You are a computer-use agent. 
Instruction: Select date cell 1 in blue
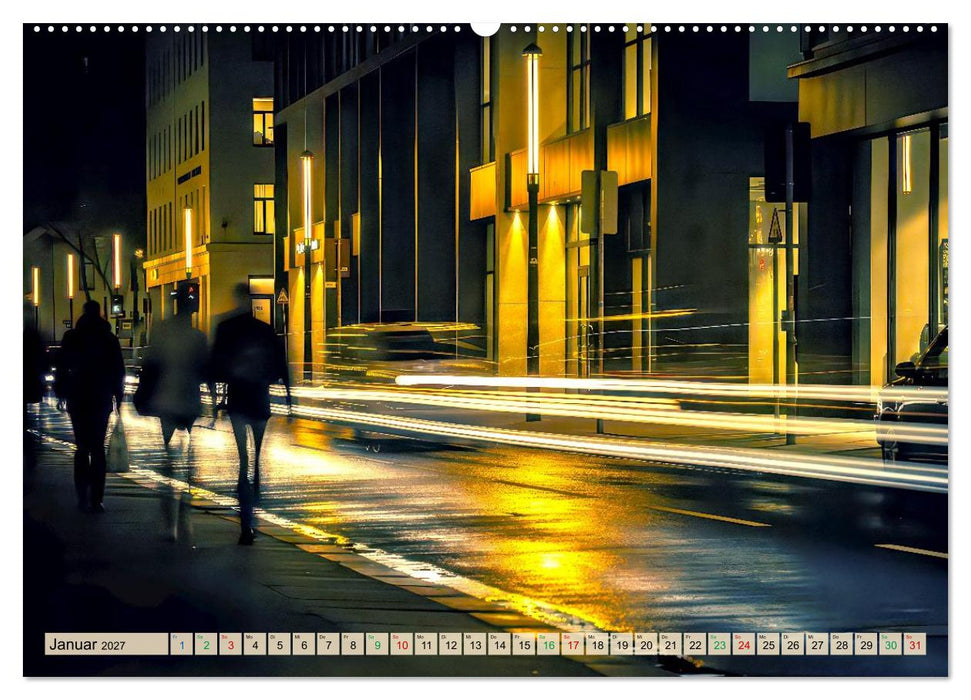tap(181, 644)
